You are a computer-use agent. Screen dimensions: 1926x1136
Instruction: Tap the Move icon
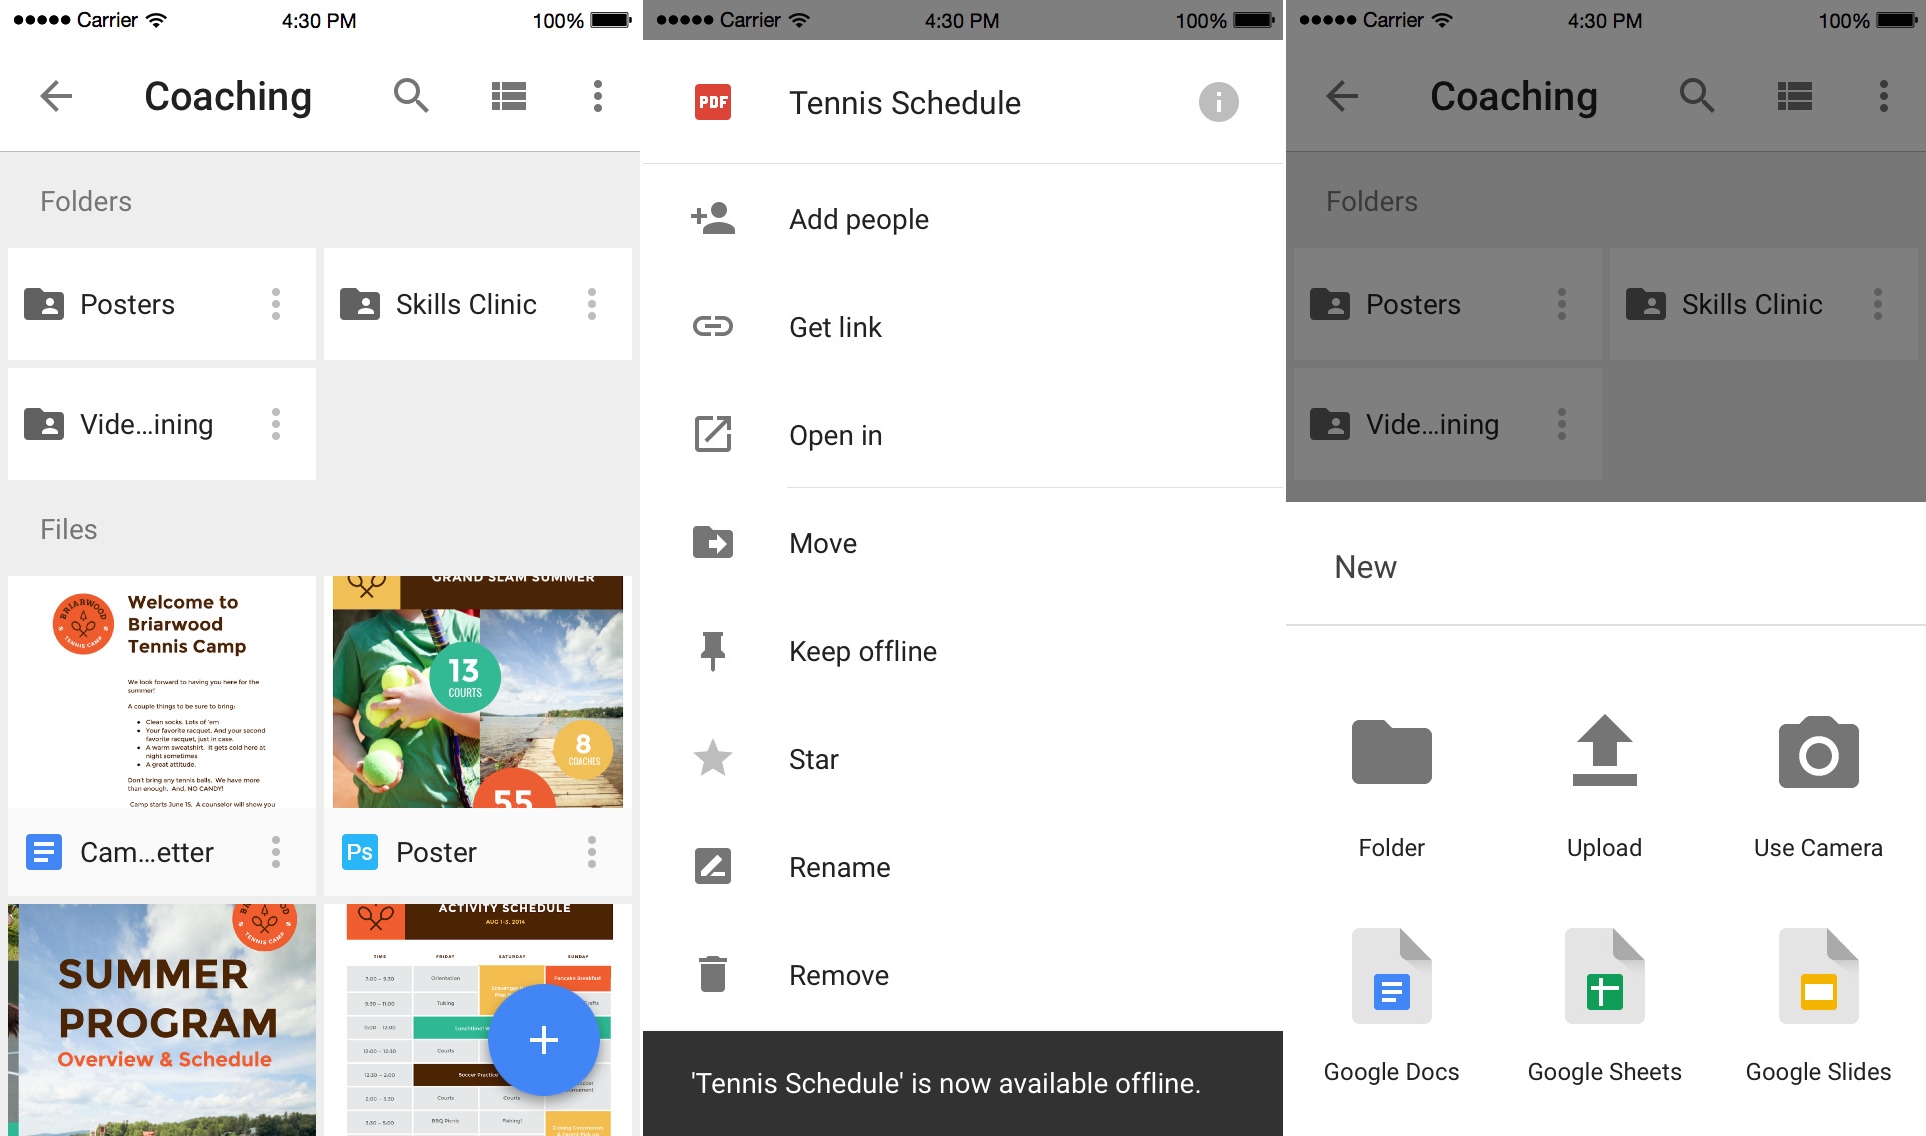pyautogui.click(x=712, y=542)
